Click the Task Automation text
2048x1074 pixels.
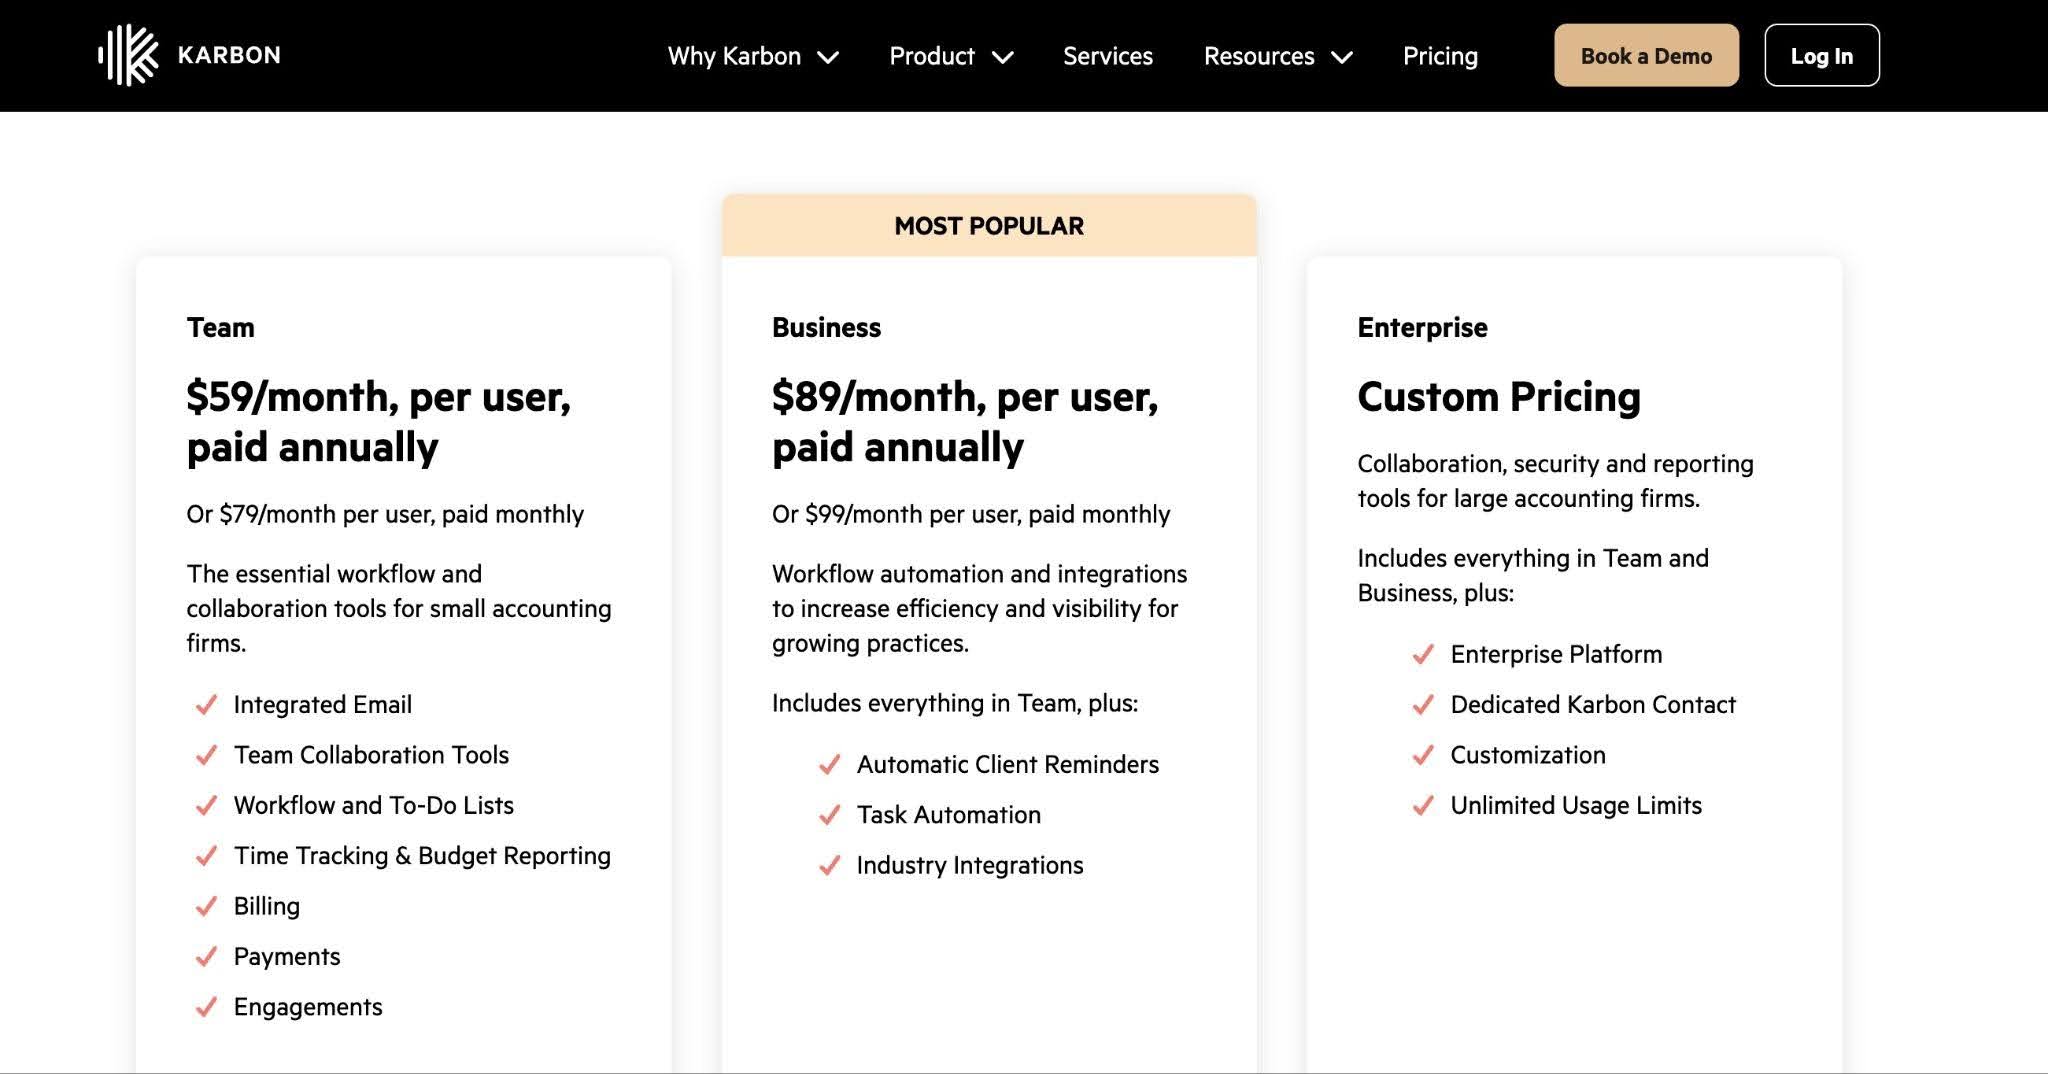[948, 815]
